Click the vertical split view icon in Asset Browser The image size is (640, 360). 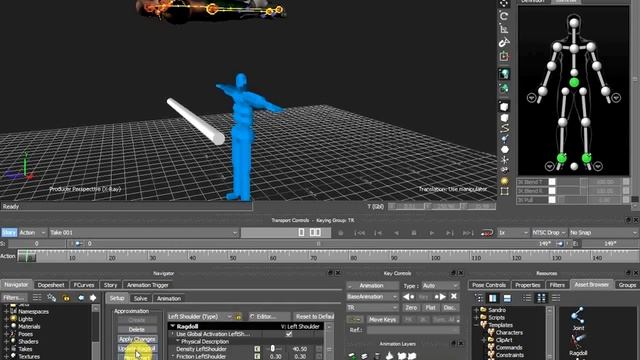coord(493,298)
